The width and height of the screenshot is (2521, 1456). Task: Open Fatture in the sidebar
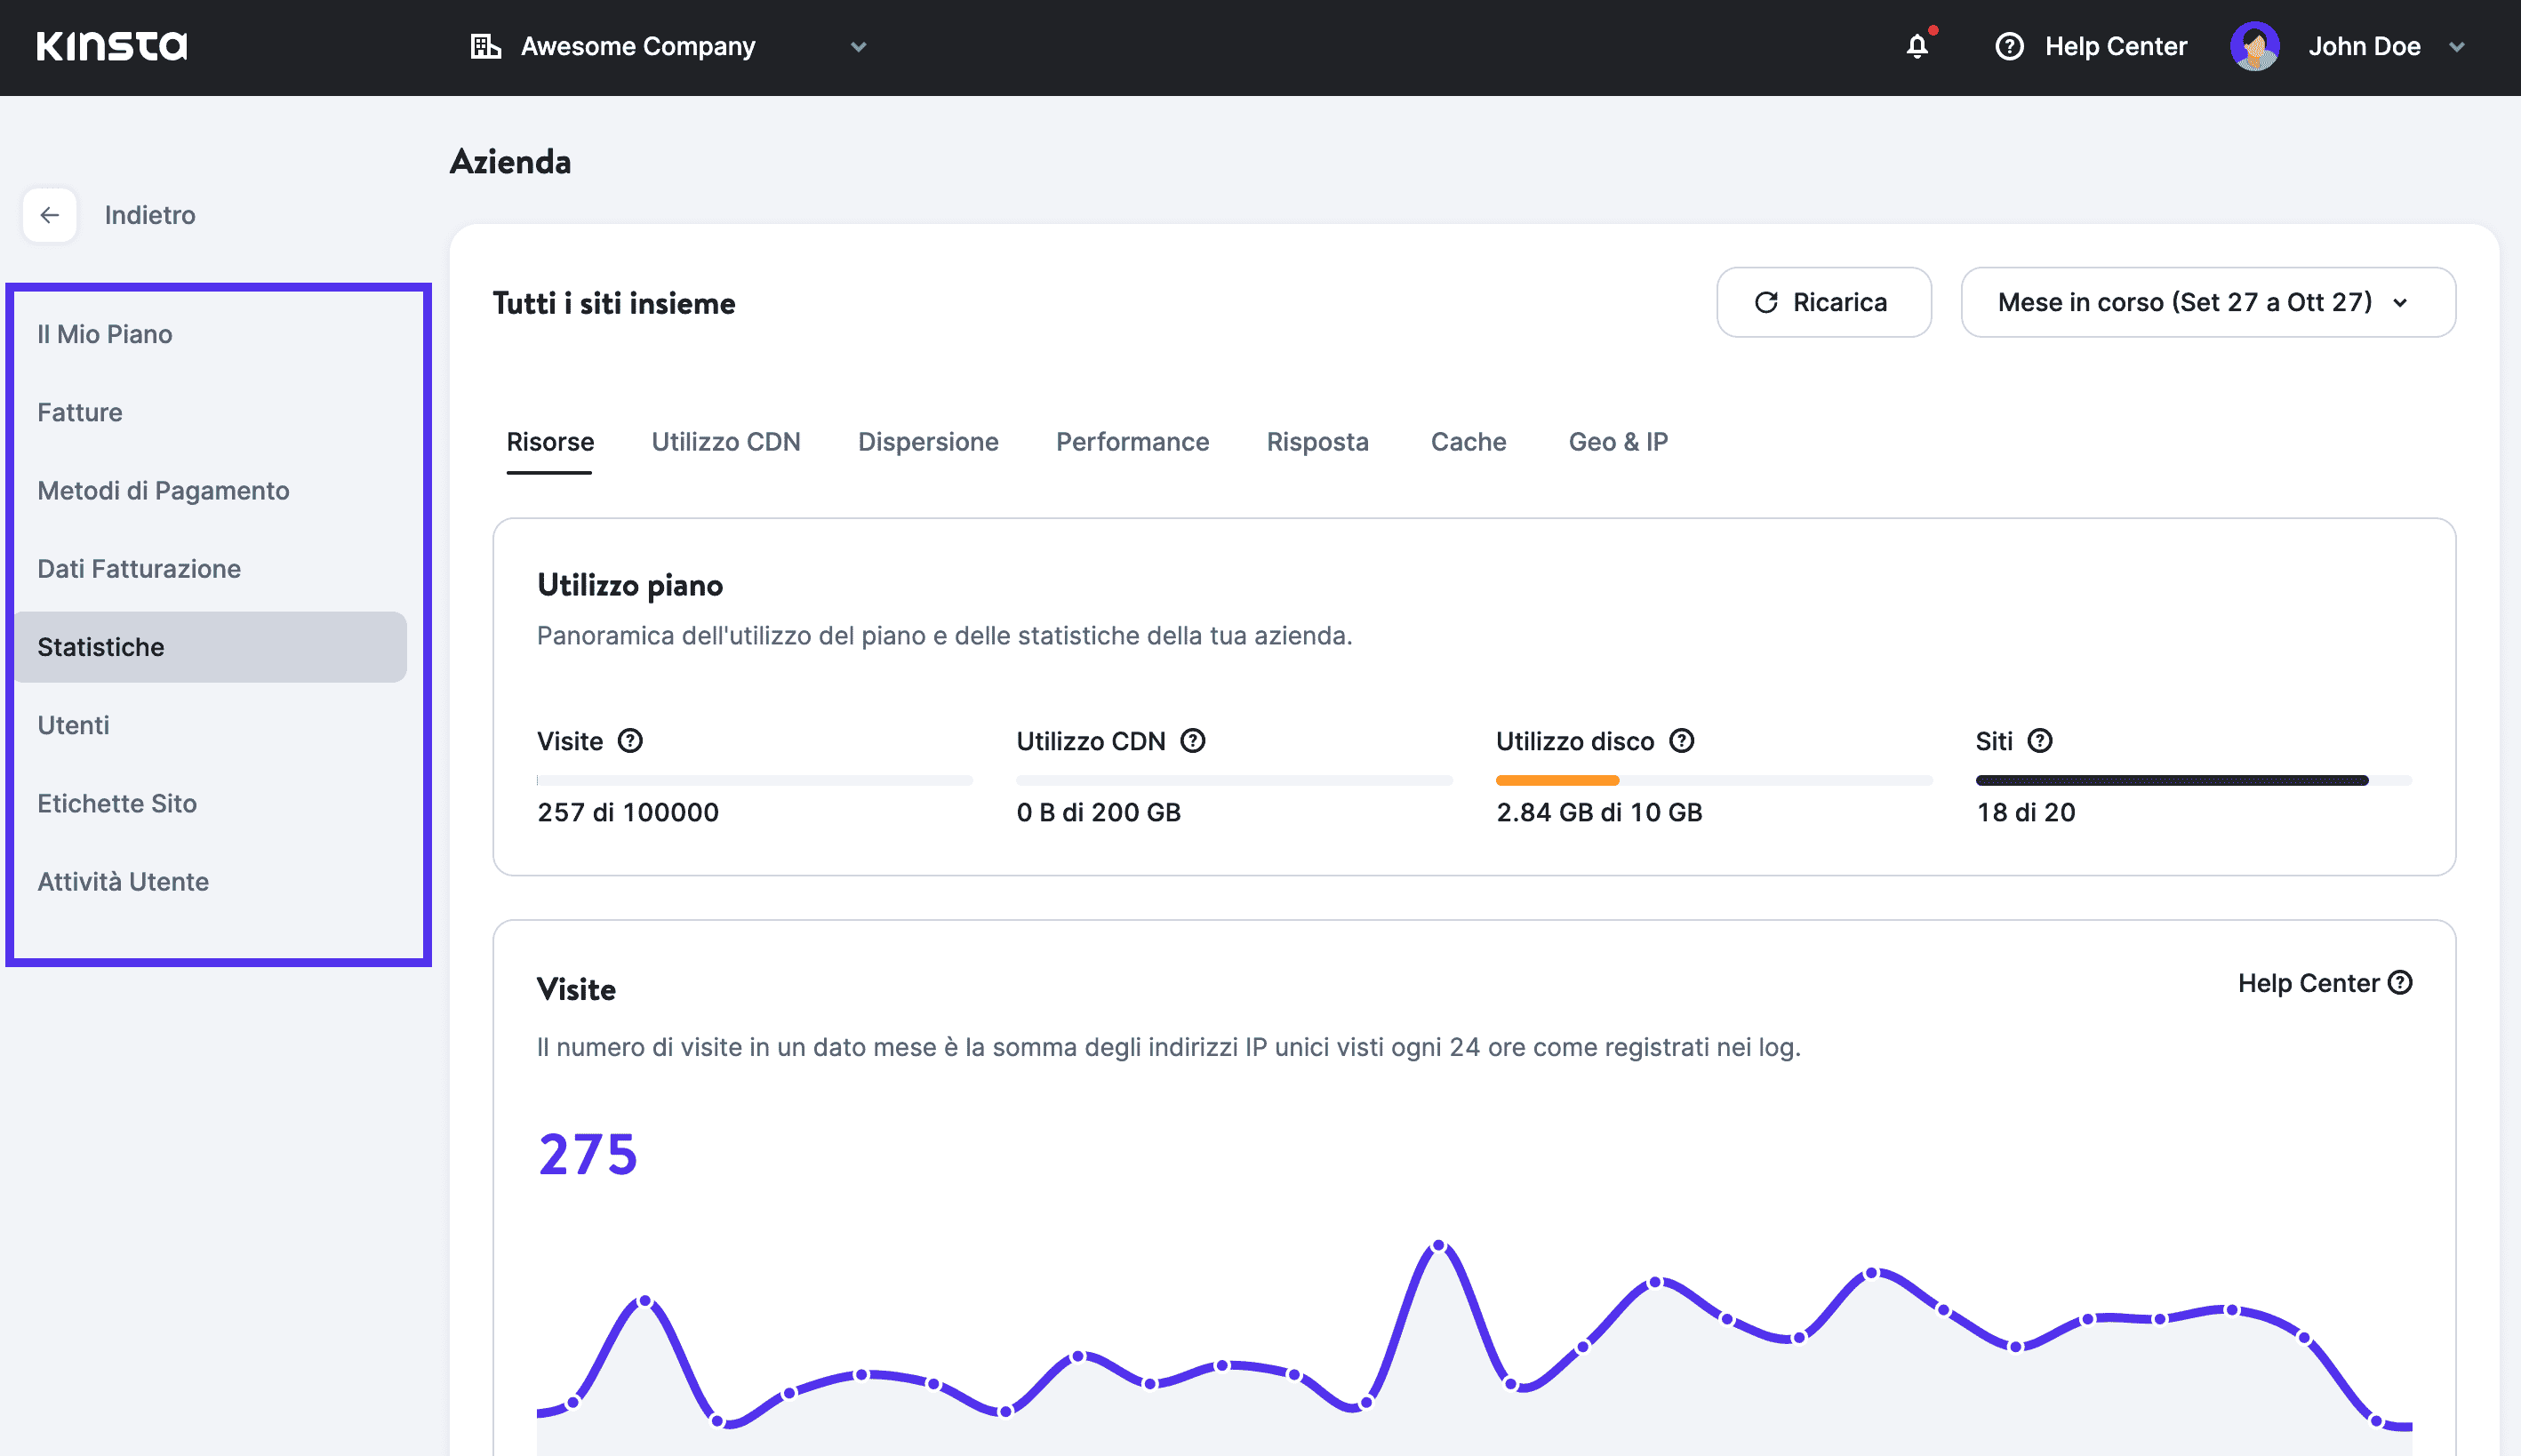[x=80, y=412]
